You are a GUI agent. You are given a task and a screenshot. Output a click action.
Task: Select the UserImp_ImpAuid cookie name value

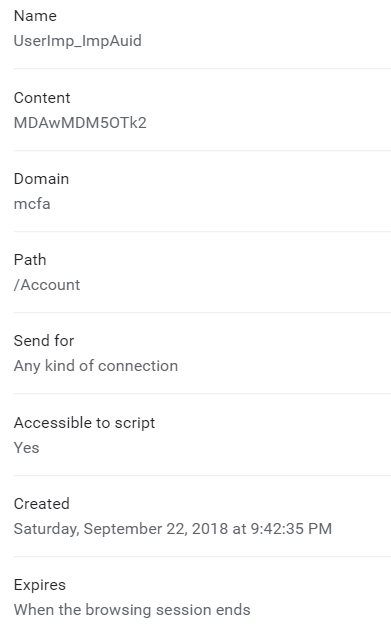tap(77, 41)
